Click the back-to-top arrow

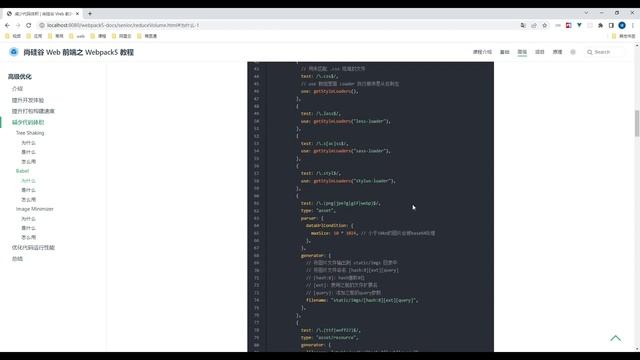click(x=616, y=338)
